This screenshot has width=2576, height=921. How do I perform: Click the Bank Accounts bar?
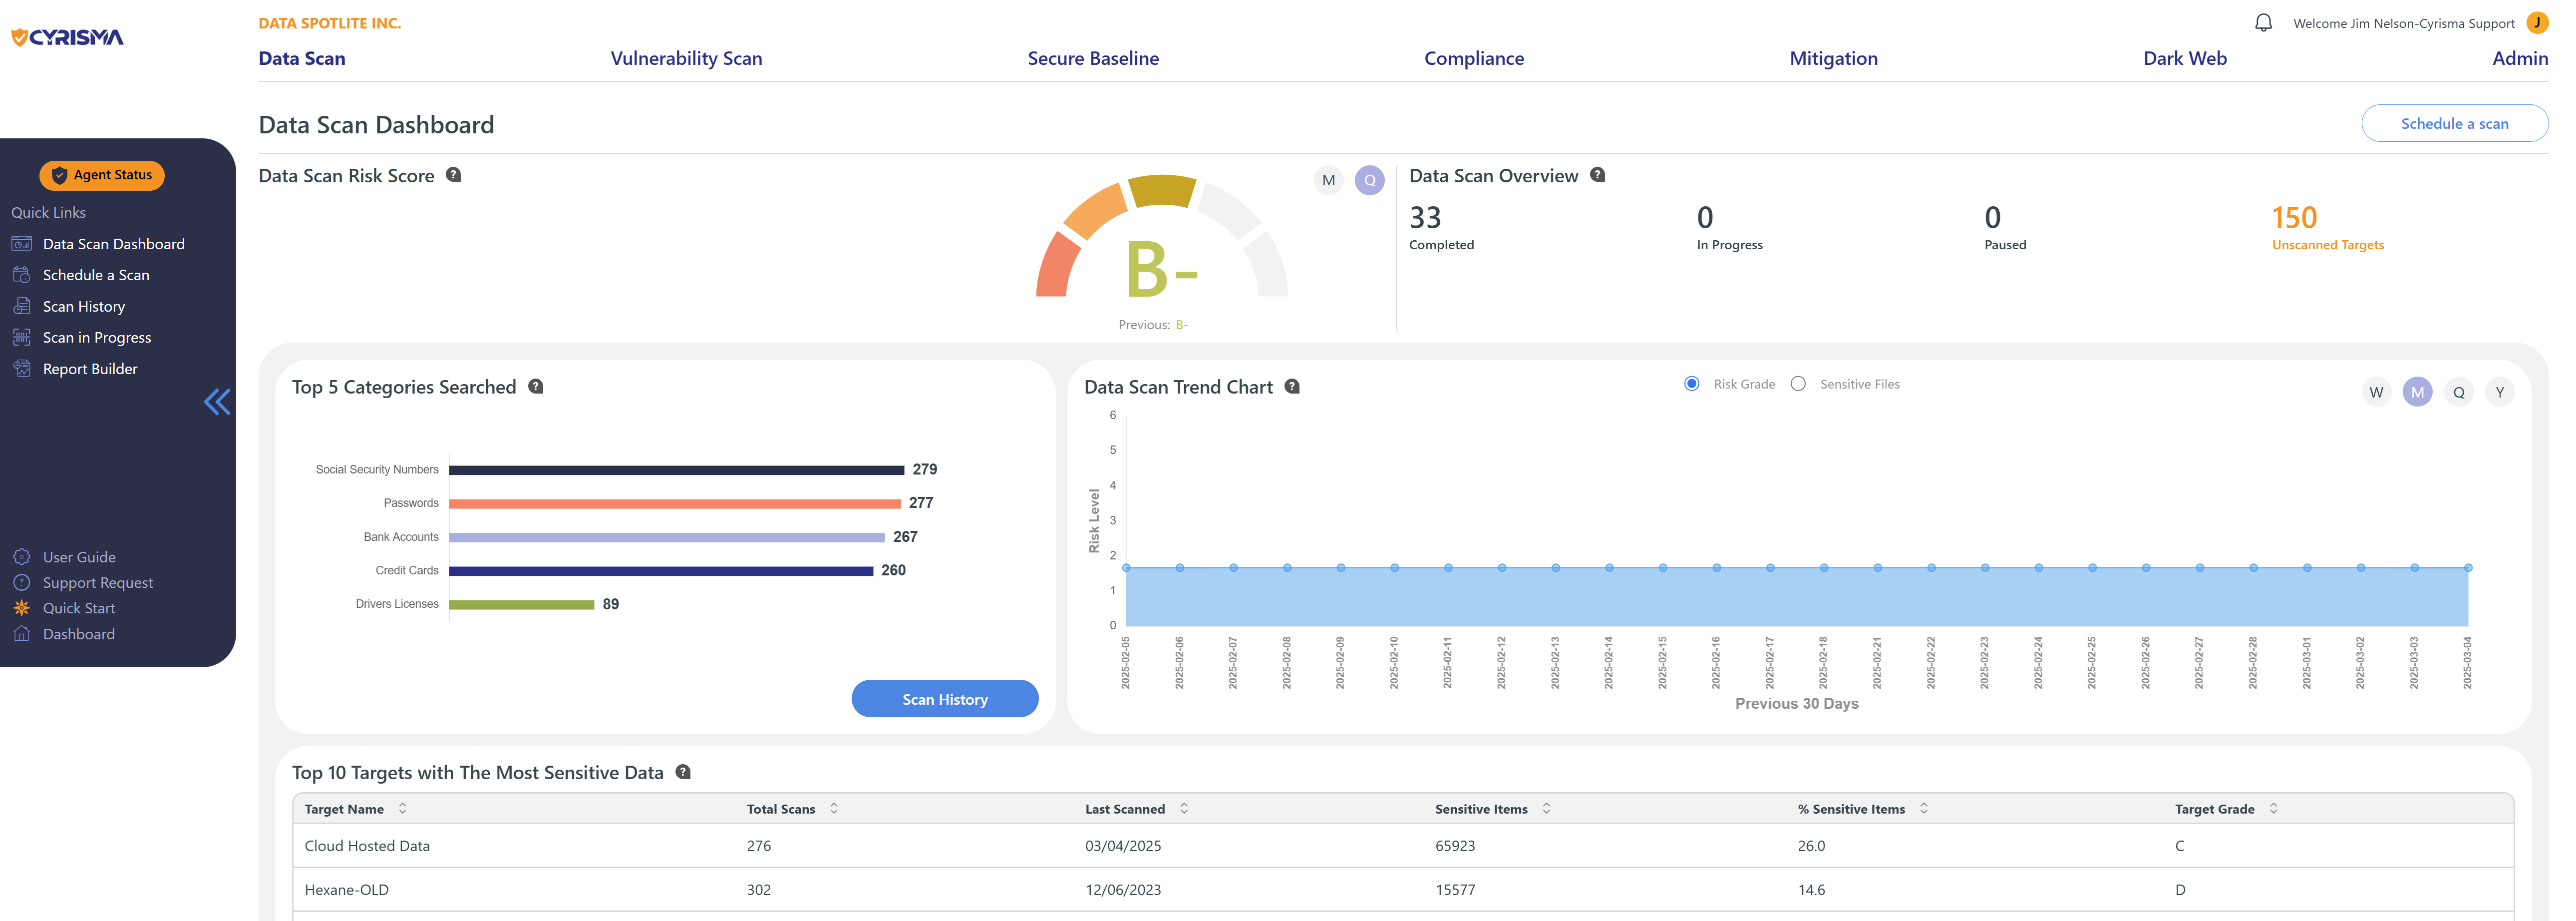[x=667, y=537]
